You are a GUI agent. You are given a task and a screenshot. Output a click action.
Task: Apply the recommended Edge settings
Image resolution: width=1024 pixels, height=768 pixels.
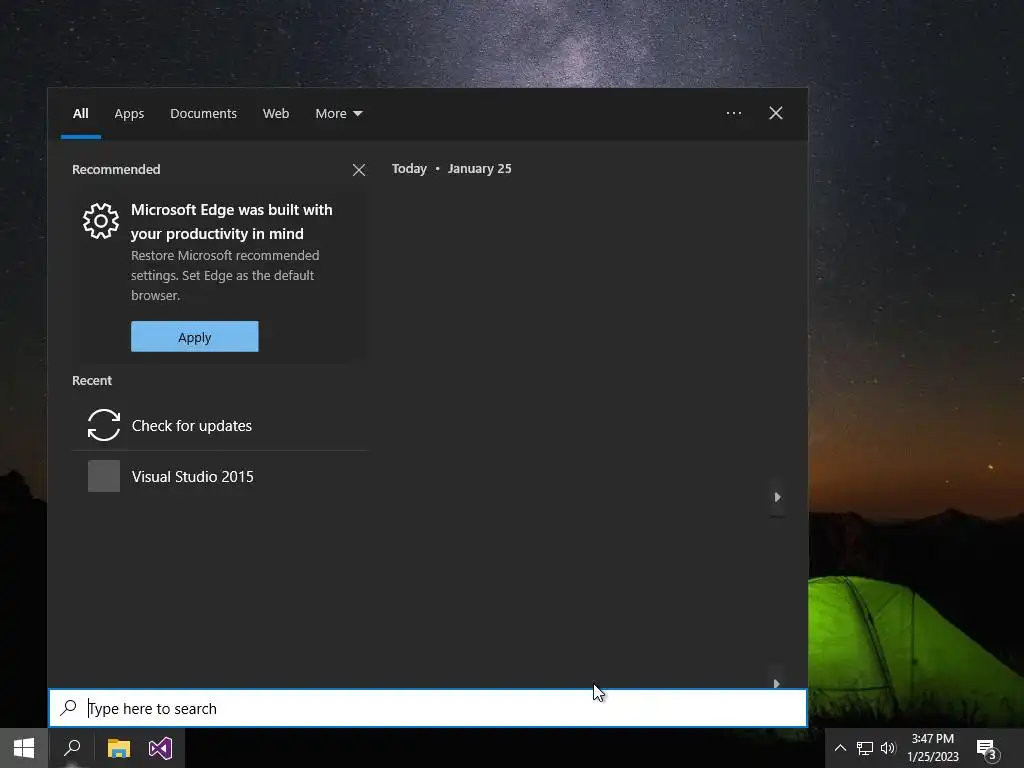tap(195, 336)
